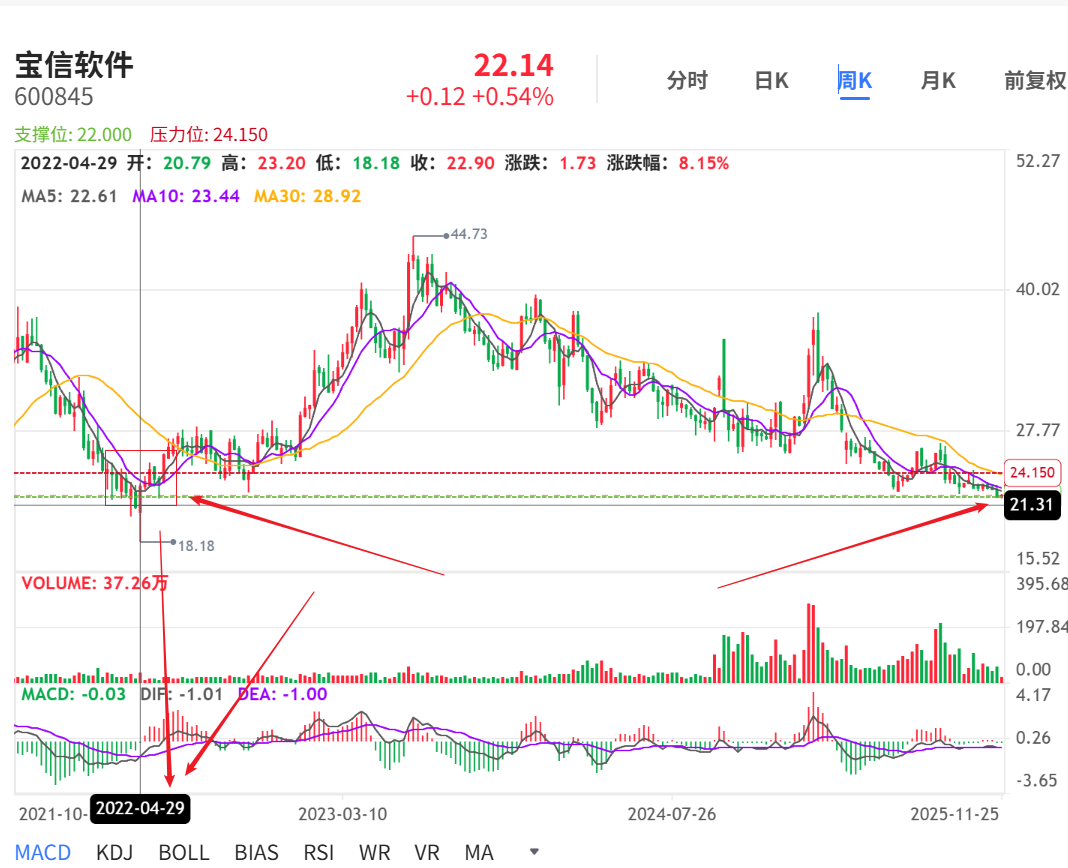Click the 开: 20.79 open readout

coord(169,164)
